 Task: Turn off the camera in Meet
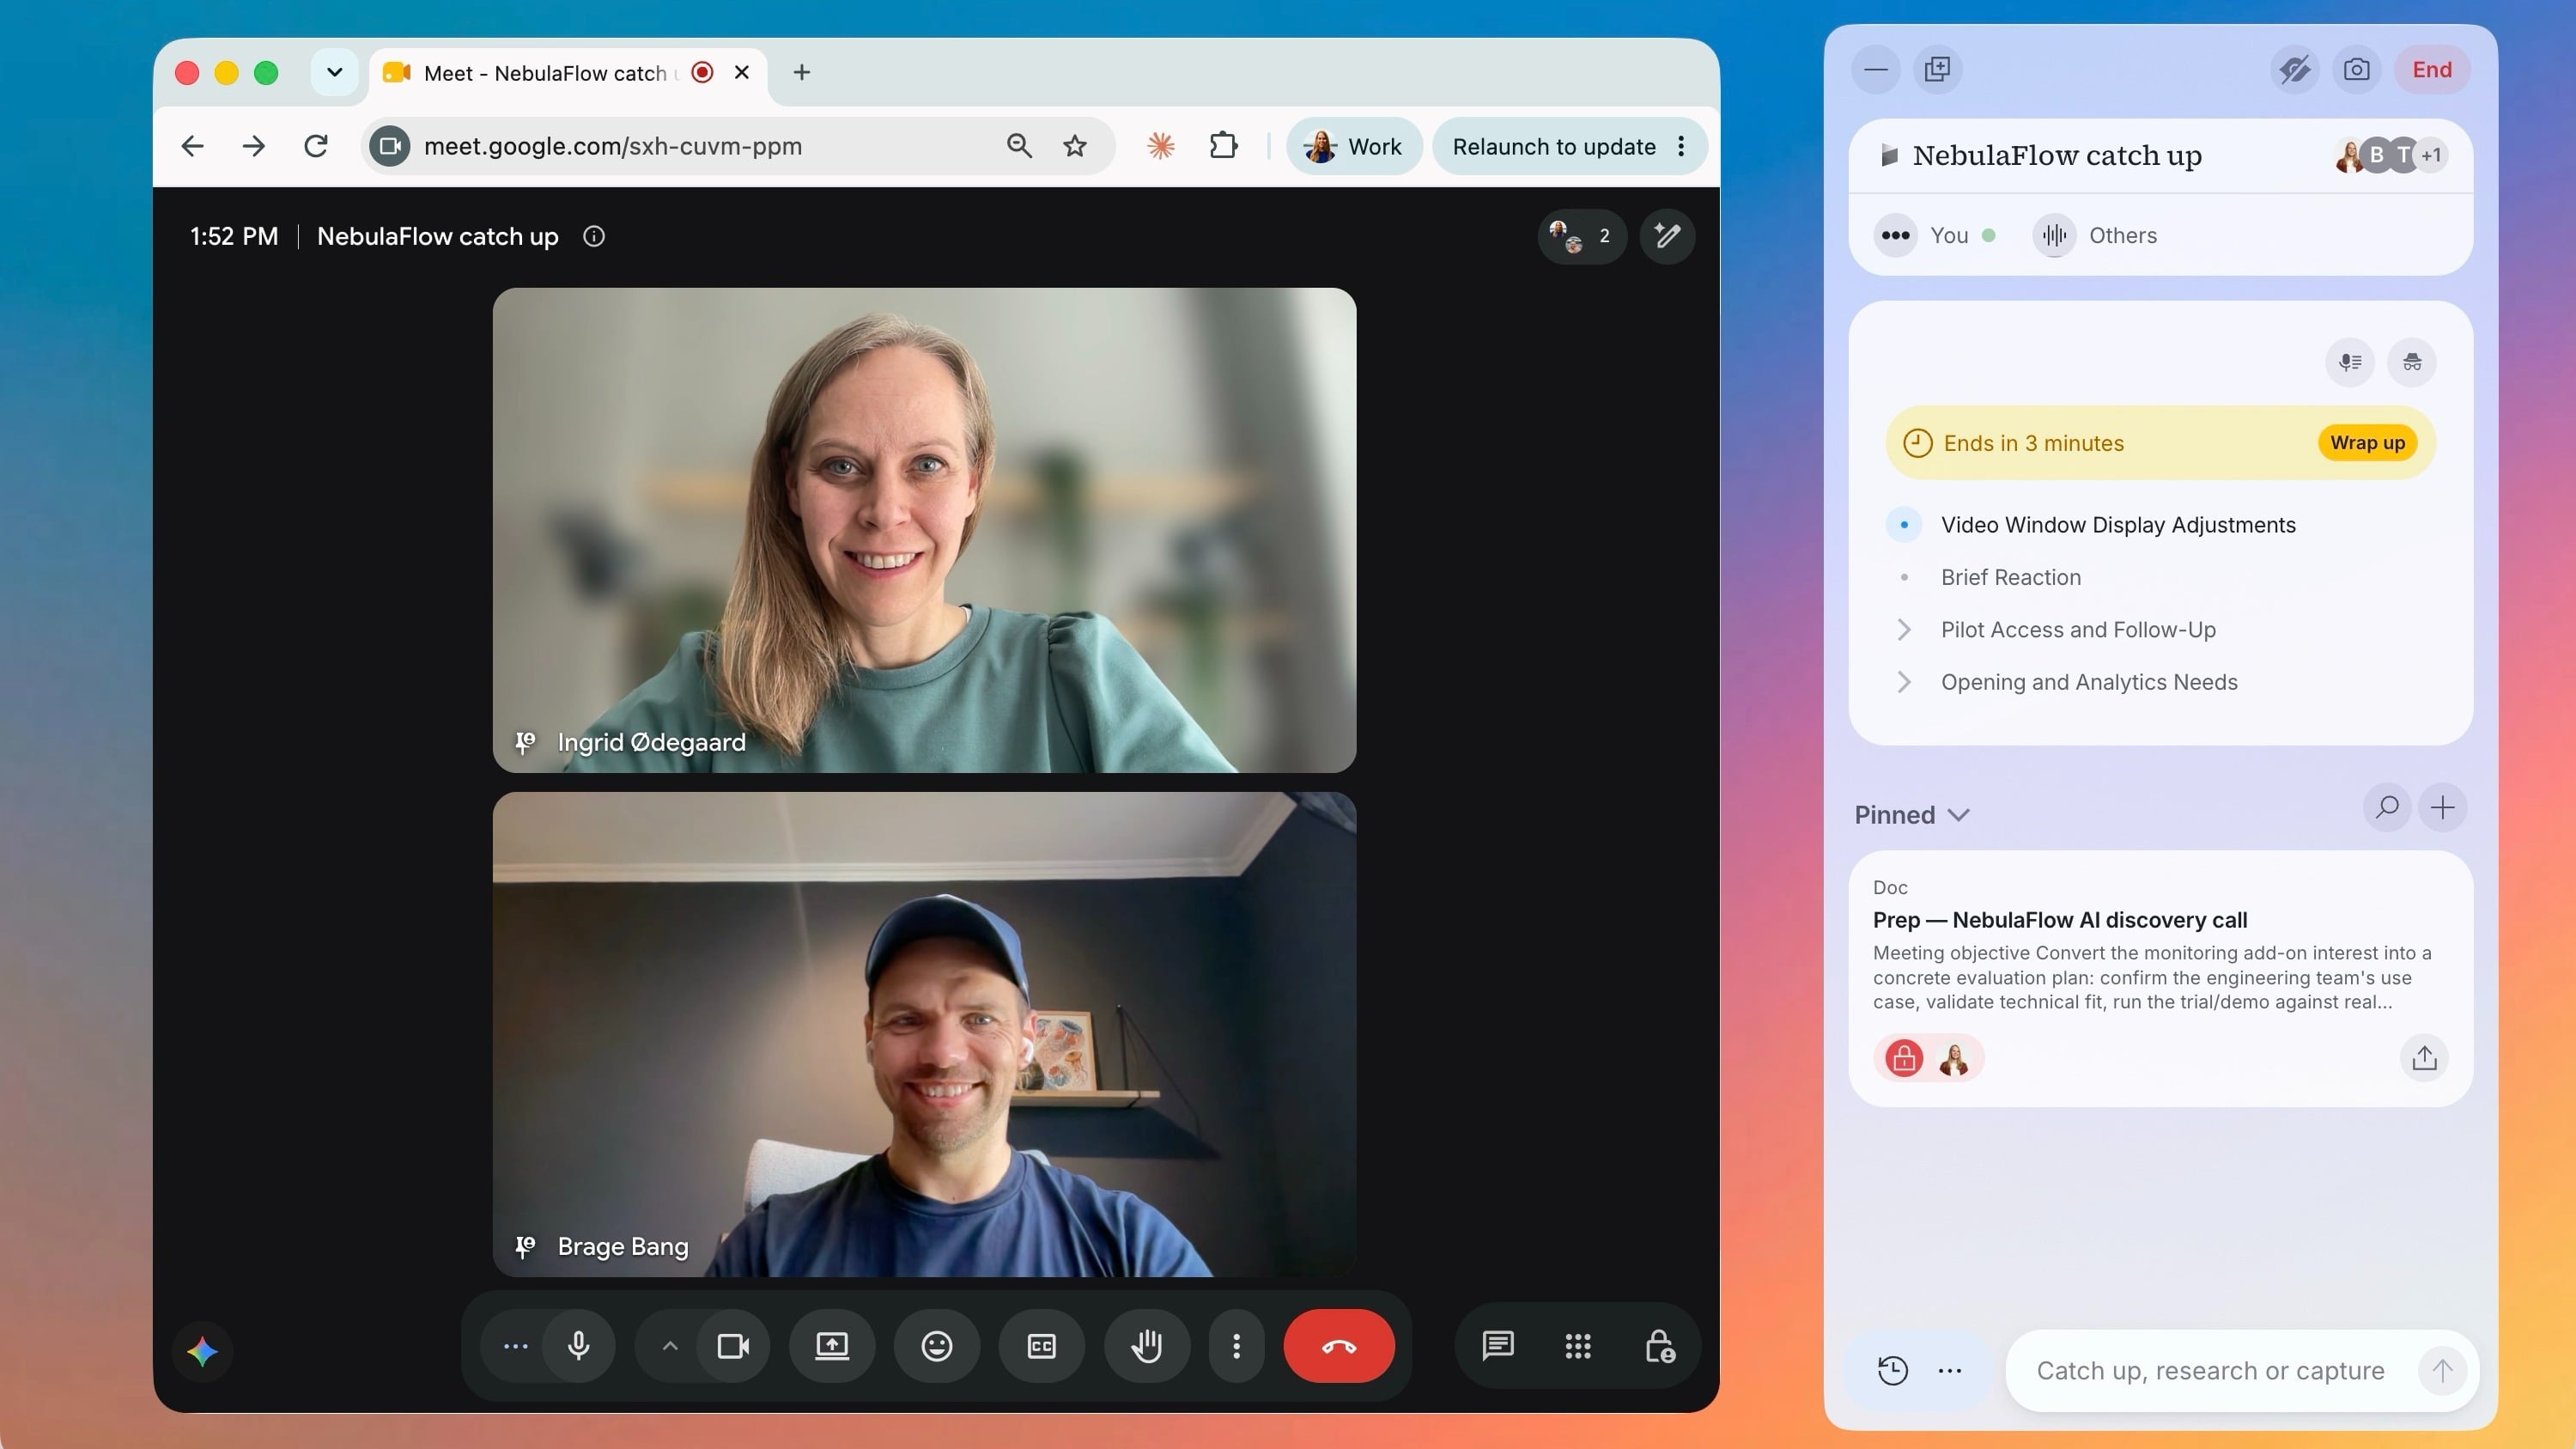pos(733,1346)
